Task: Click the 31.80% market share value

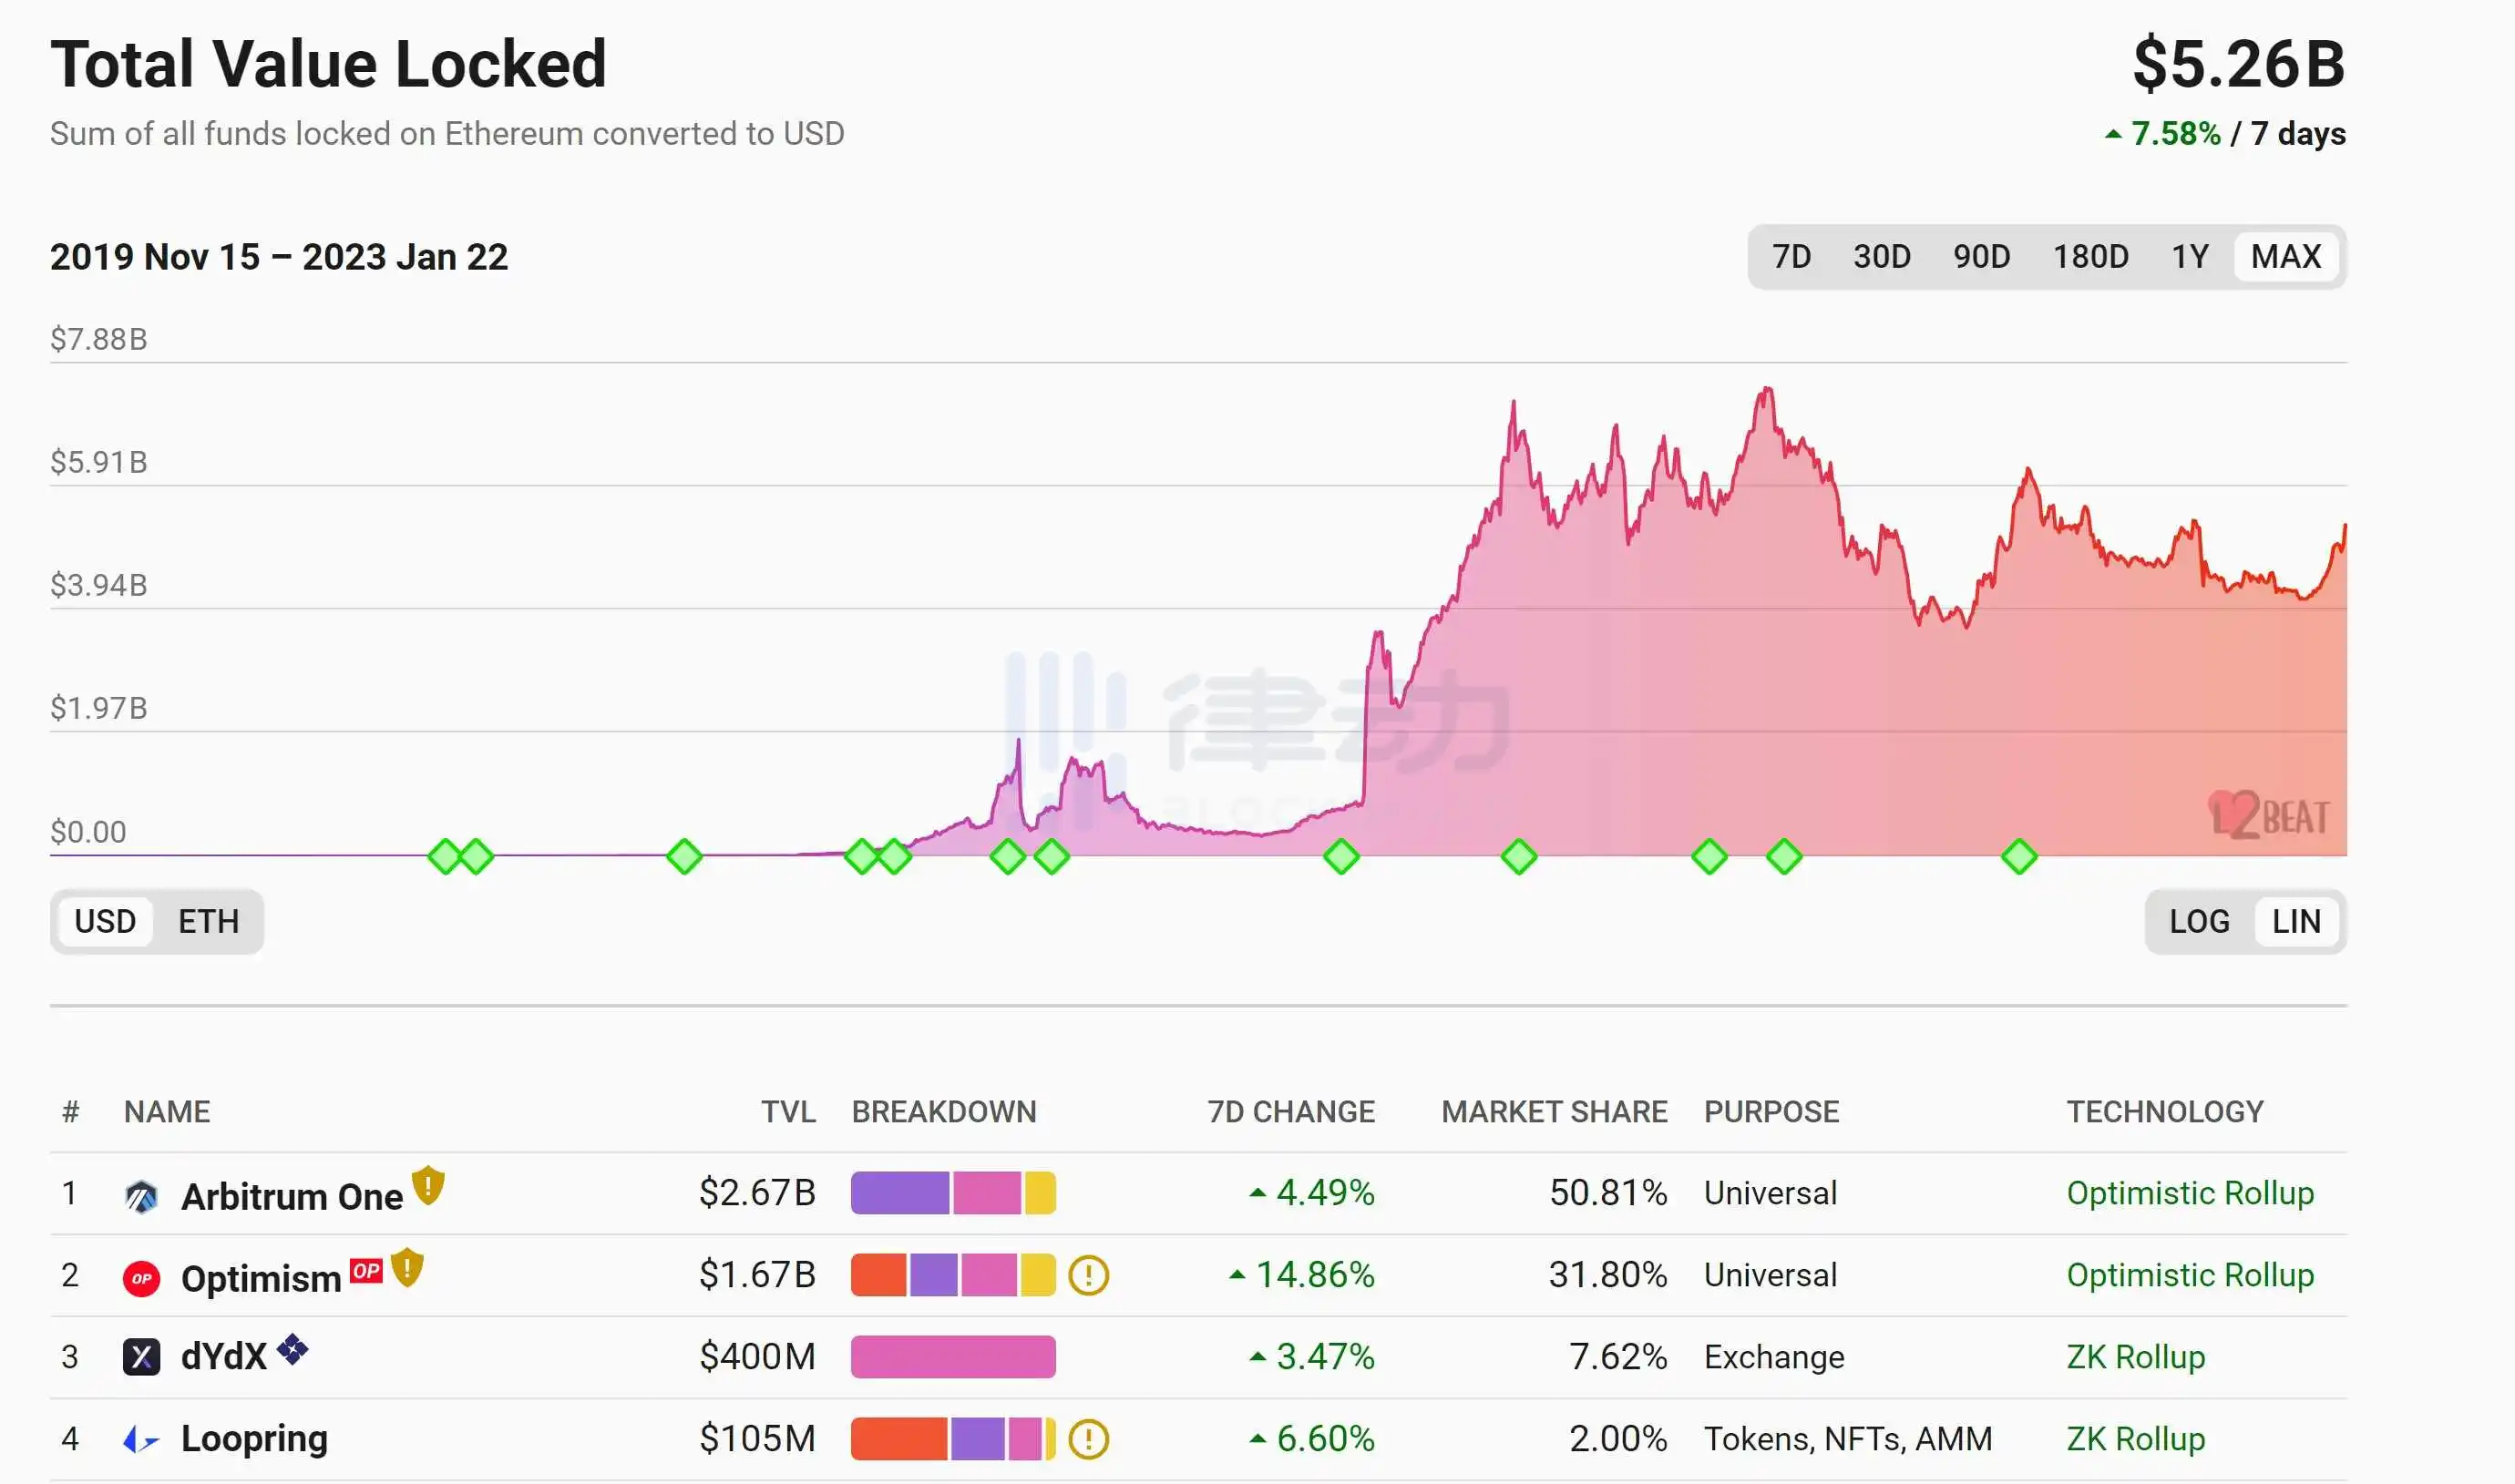Action: (x=1608, y=1275)
